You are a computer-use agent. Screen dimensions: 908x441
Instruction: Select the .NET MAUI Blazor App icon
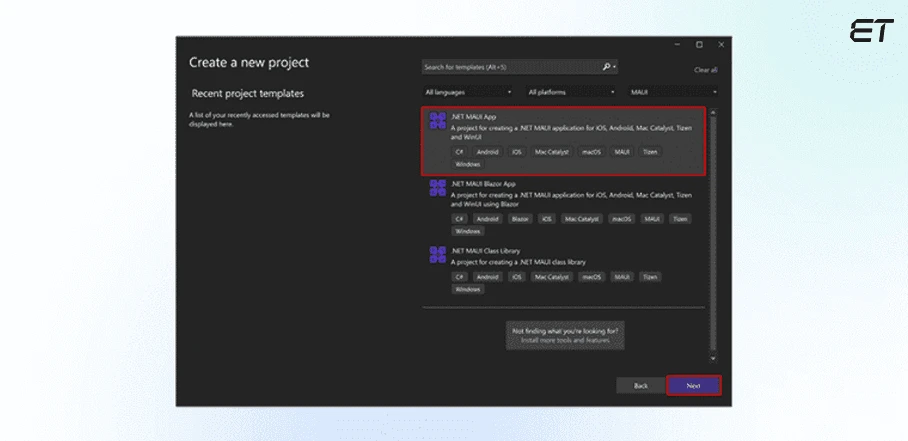(x=438, y=188)
